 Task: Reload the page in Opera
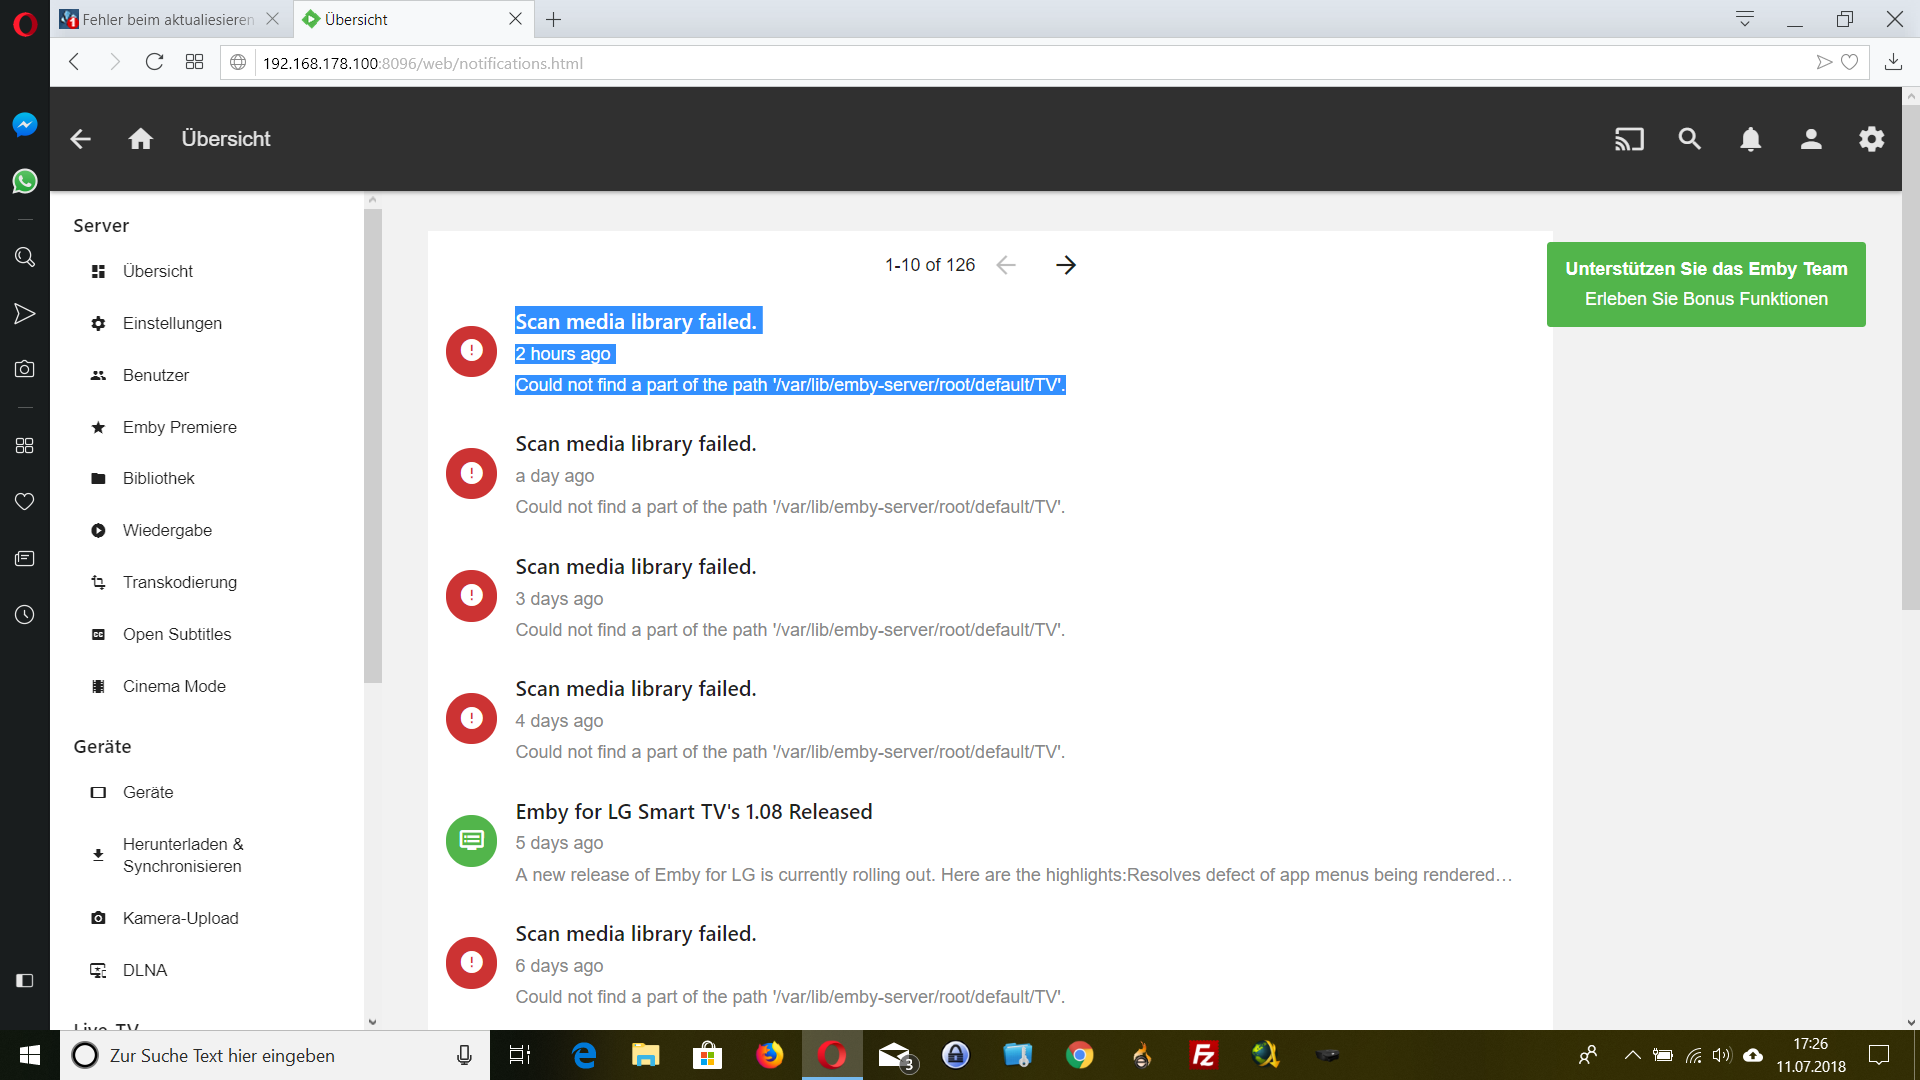tap(154, 62)
